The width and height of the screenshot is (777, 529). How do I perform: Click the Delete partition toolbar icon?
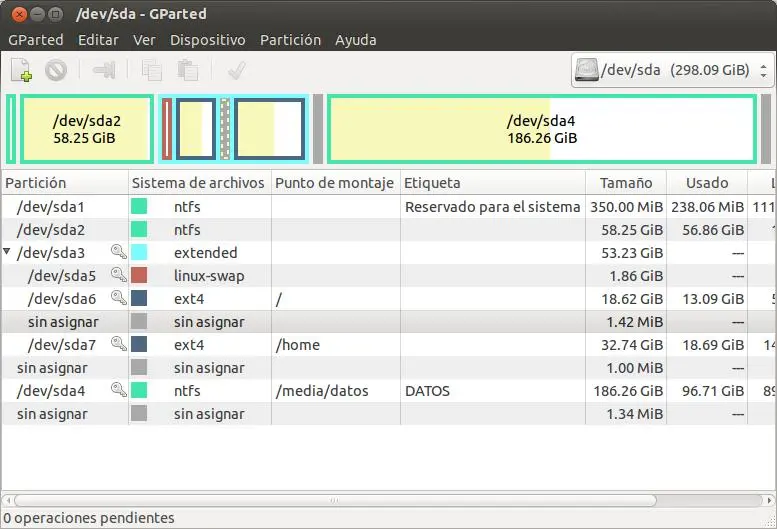tap(56, 70)
